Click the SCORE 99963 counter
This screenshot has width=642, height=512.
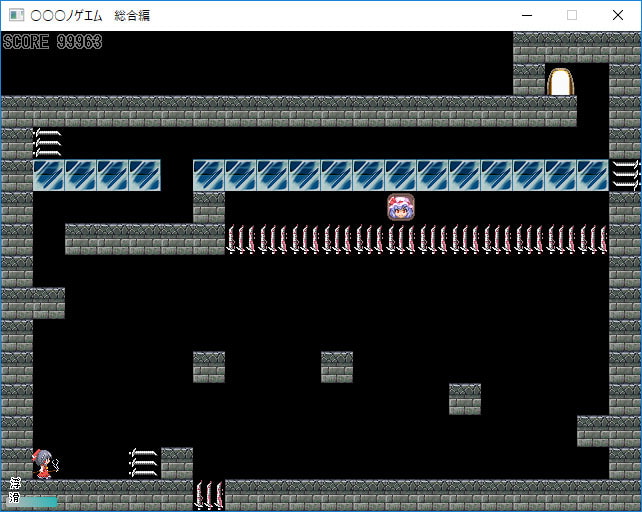pos(52,42)
